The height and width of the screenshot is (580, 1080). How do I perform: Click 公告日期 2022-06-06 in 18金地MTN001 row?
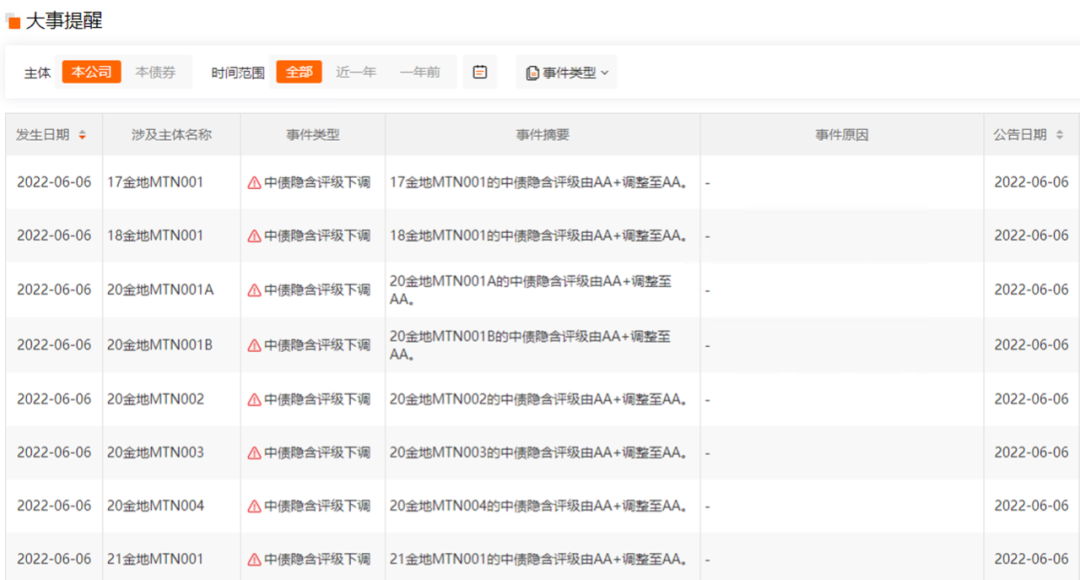(x=1031, y=235)
